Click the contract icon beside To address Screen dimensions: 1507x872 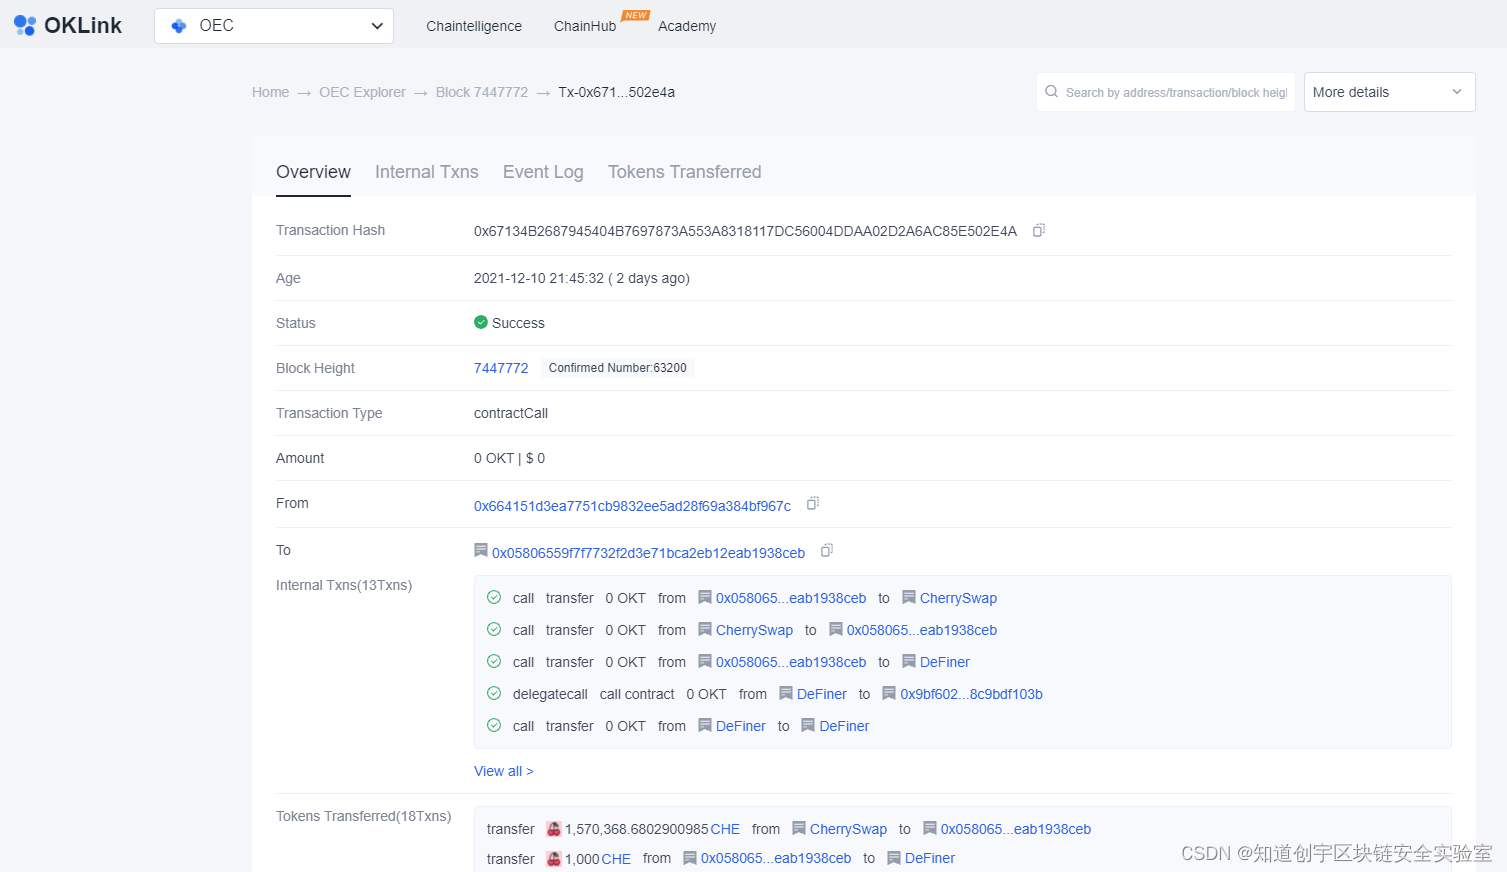tap(481, 550)
